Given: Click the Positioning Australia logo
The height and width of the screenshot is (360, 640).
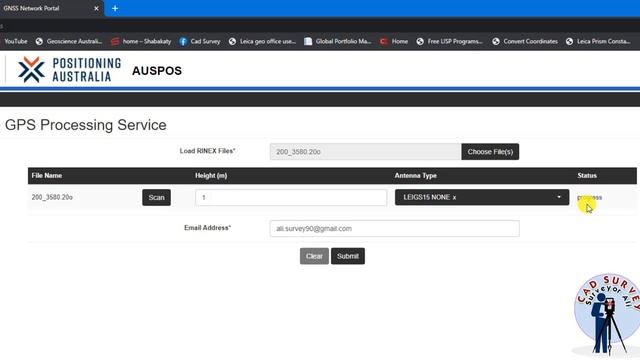Looking at the screenshot, I should coord(69,70).
